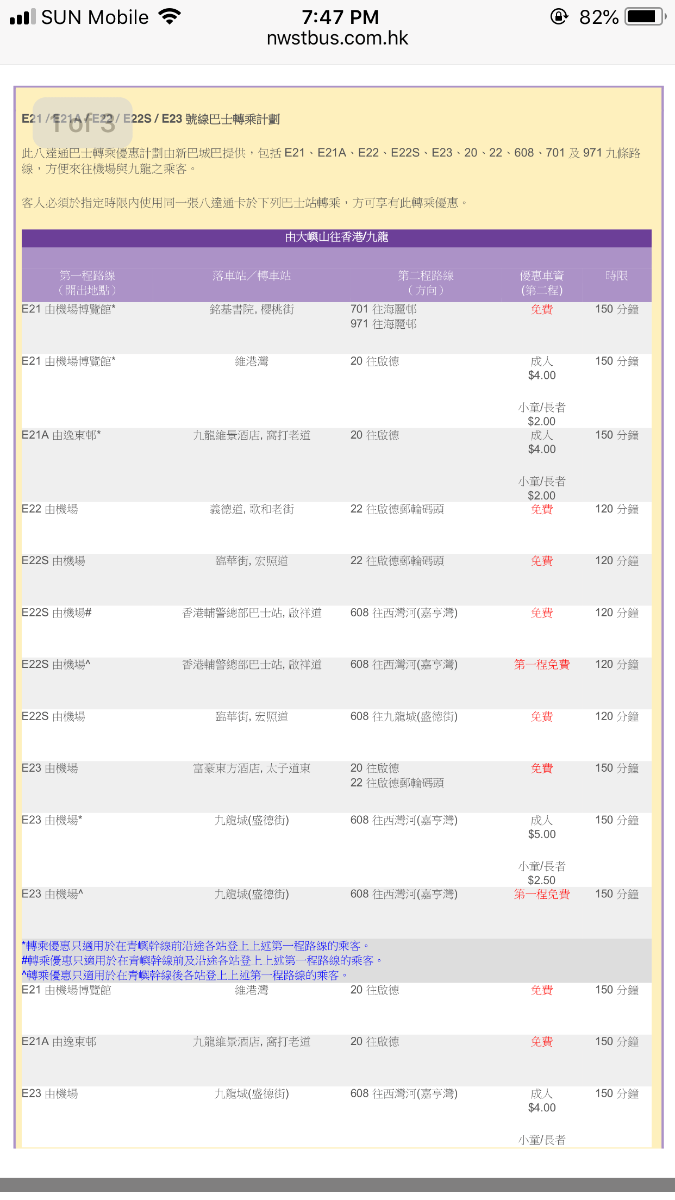Tap the nwstbus.com.hk address bar
Viewport: 675px width, 1200px height.
337,39
